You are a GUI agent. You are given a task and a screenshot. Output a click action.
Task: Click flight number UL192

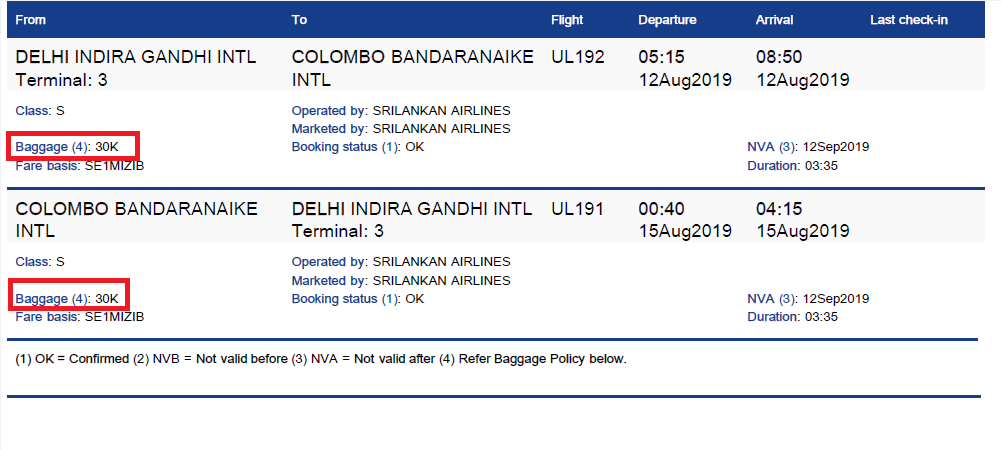pyautogui.click(x=578, y=57)
